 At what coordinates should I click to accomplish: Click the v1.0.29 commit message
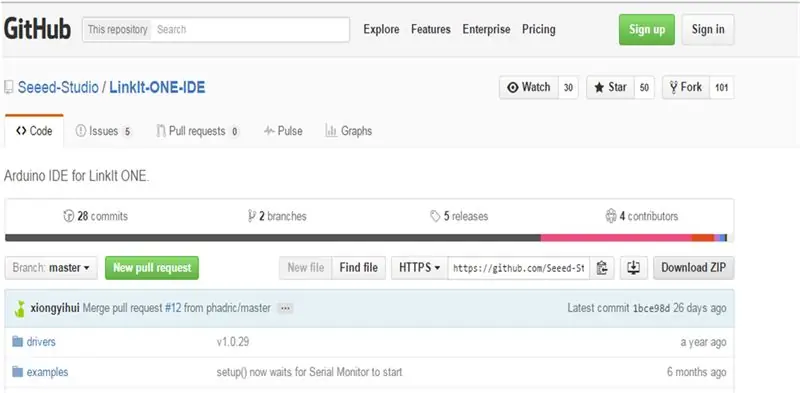[233, 342]
